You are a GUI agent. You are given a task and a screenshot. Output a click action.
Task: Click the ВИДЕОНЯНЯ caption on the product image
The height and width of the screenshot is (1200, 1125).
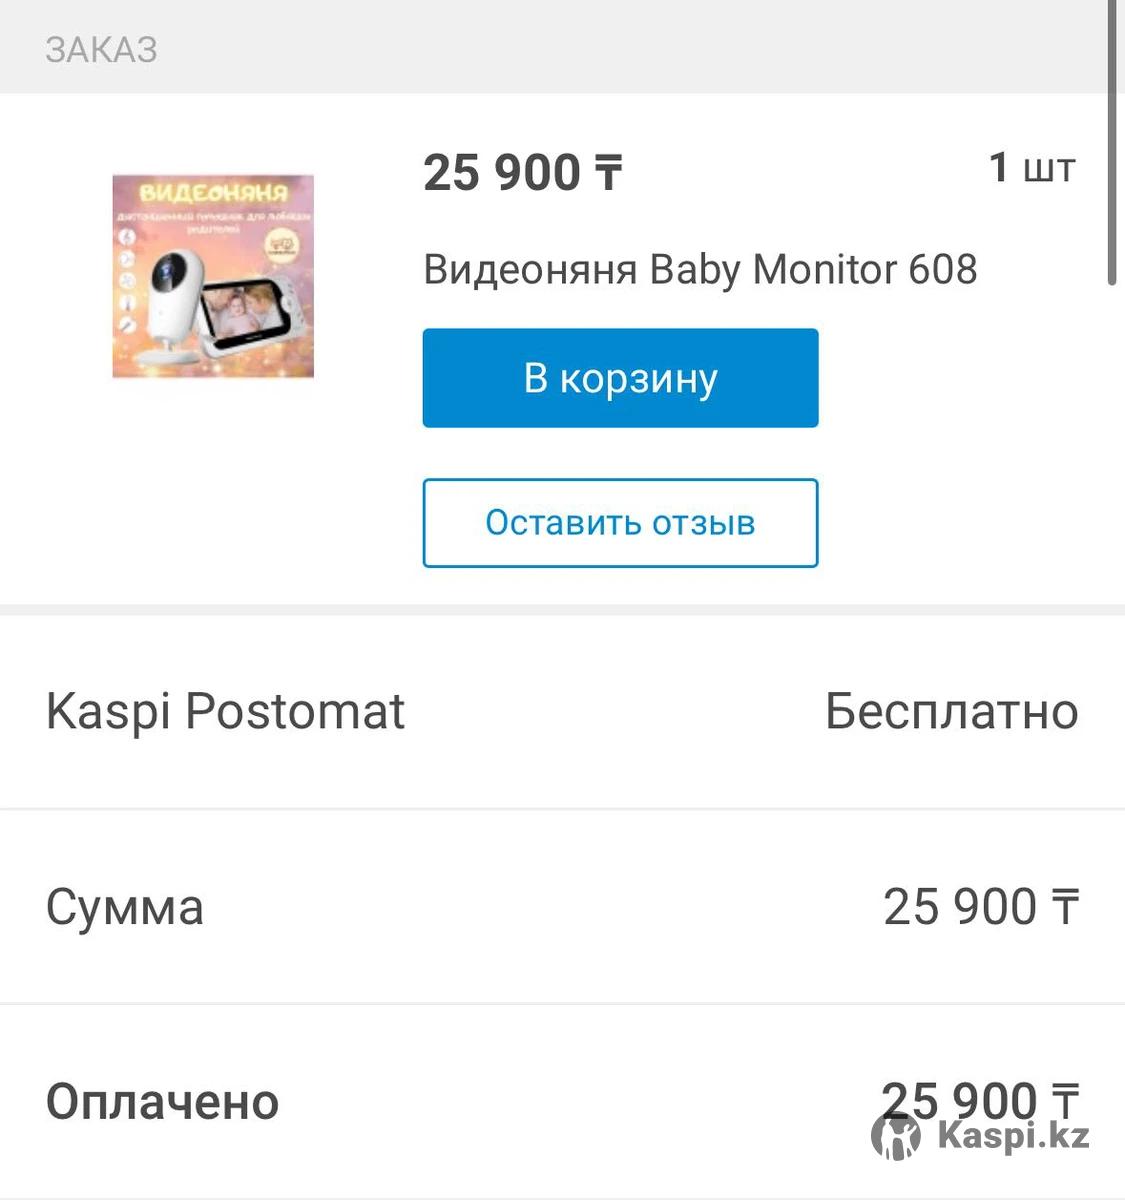coord(213,192)
